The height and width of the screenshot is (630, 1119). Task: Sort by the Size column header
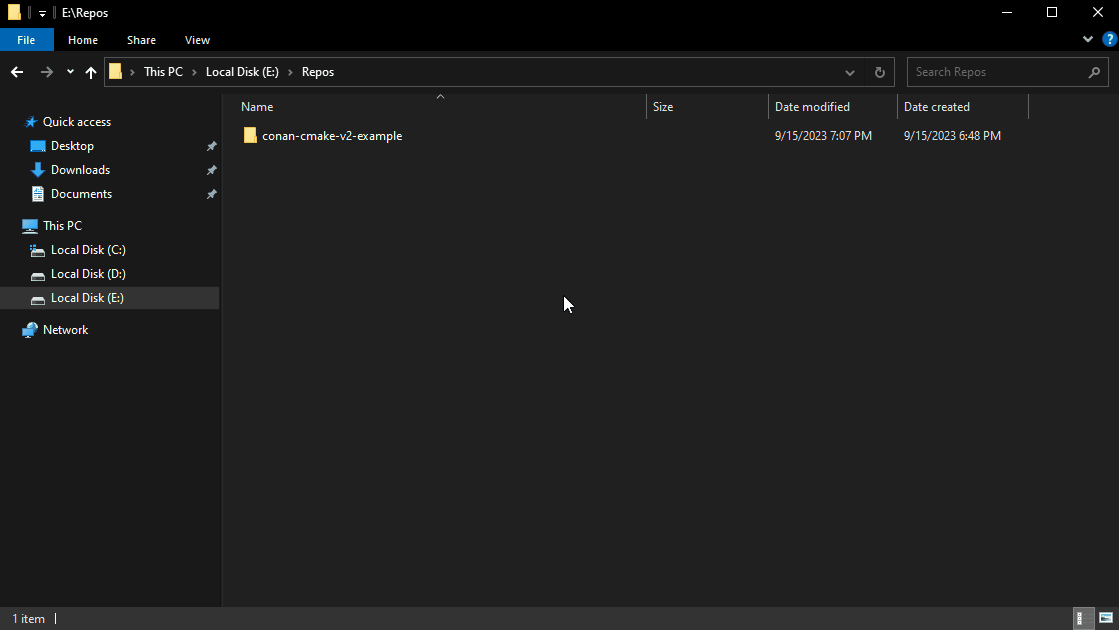click(x=663, y=107)
